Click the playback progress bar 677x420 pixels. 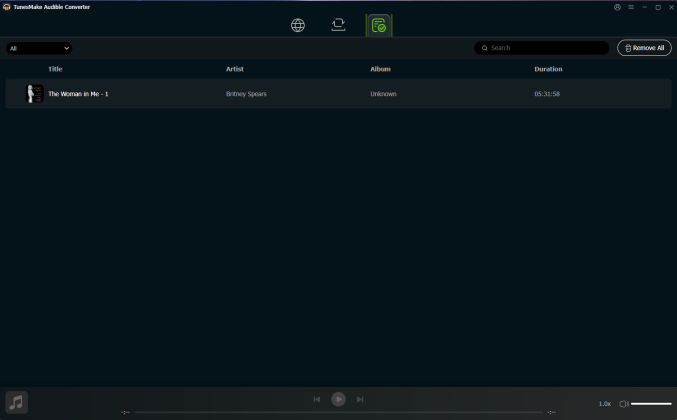(338, 412)
